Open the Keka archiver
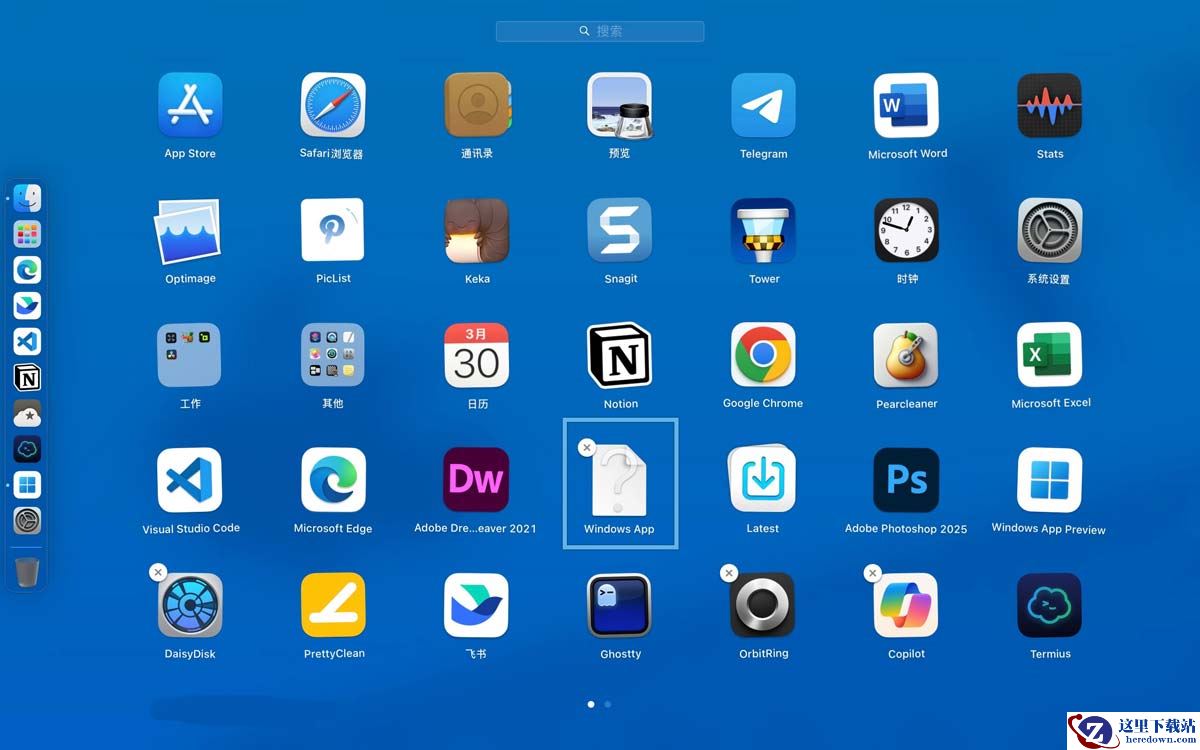Image resolution: width=1200 pixels, height=750 pixels. (x=477, y=230)
